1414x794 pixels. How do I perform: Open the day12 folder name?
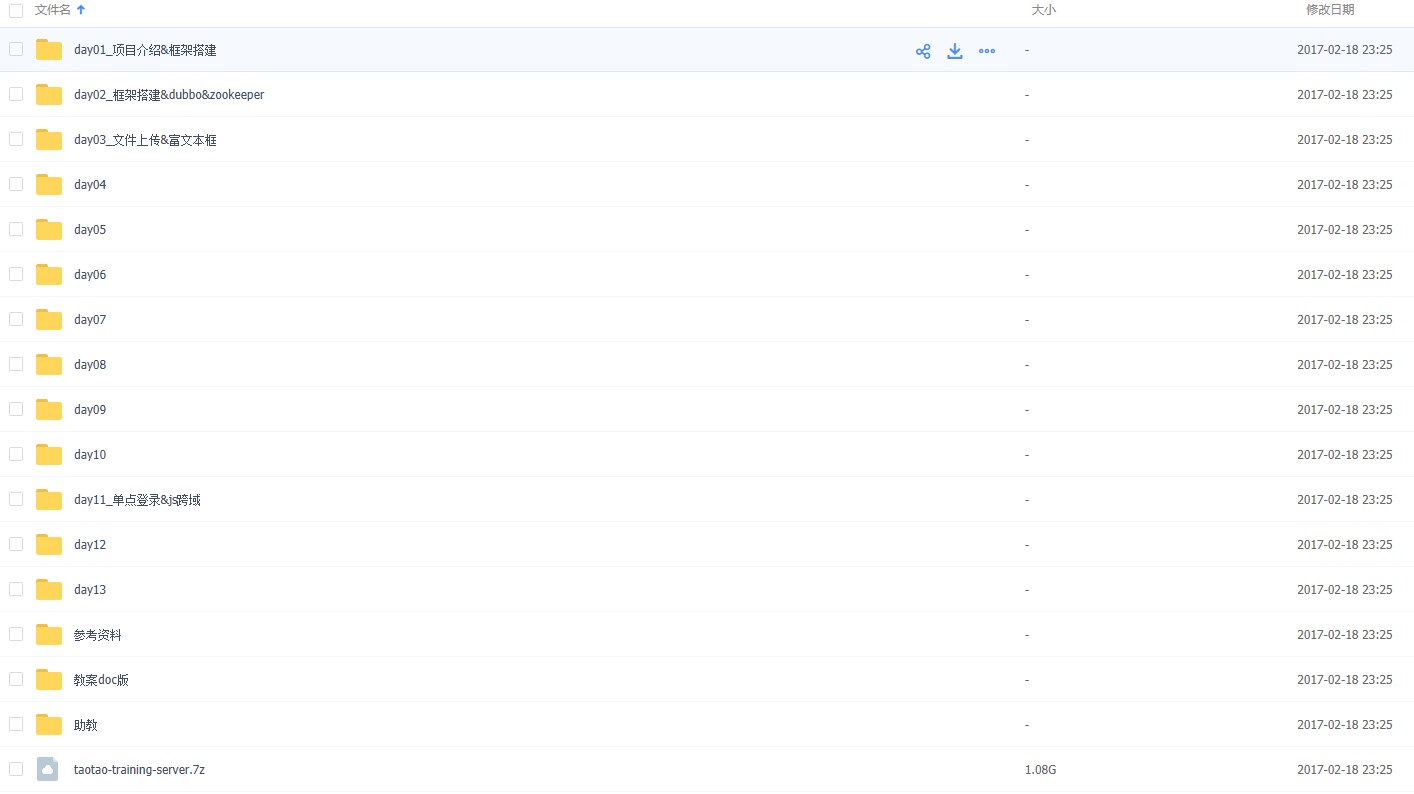pos(90,545)
